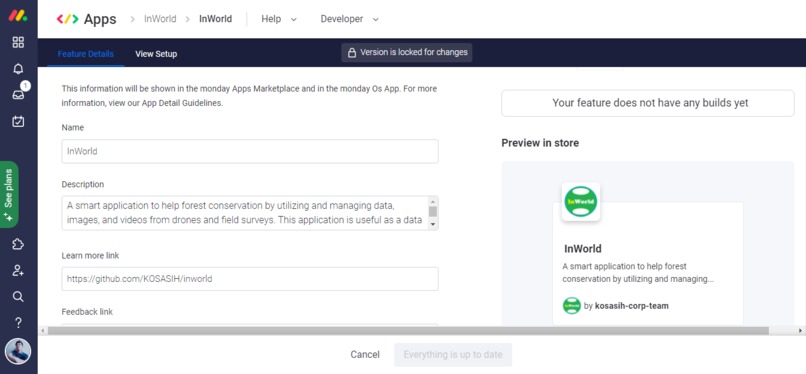The width and height of the screenshot is (806, 374).
Task: Click 'Your feature does not have any builds yet' banner
Action: [648, 103]
